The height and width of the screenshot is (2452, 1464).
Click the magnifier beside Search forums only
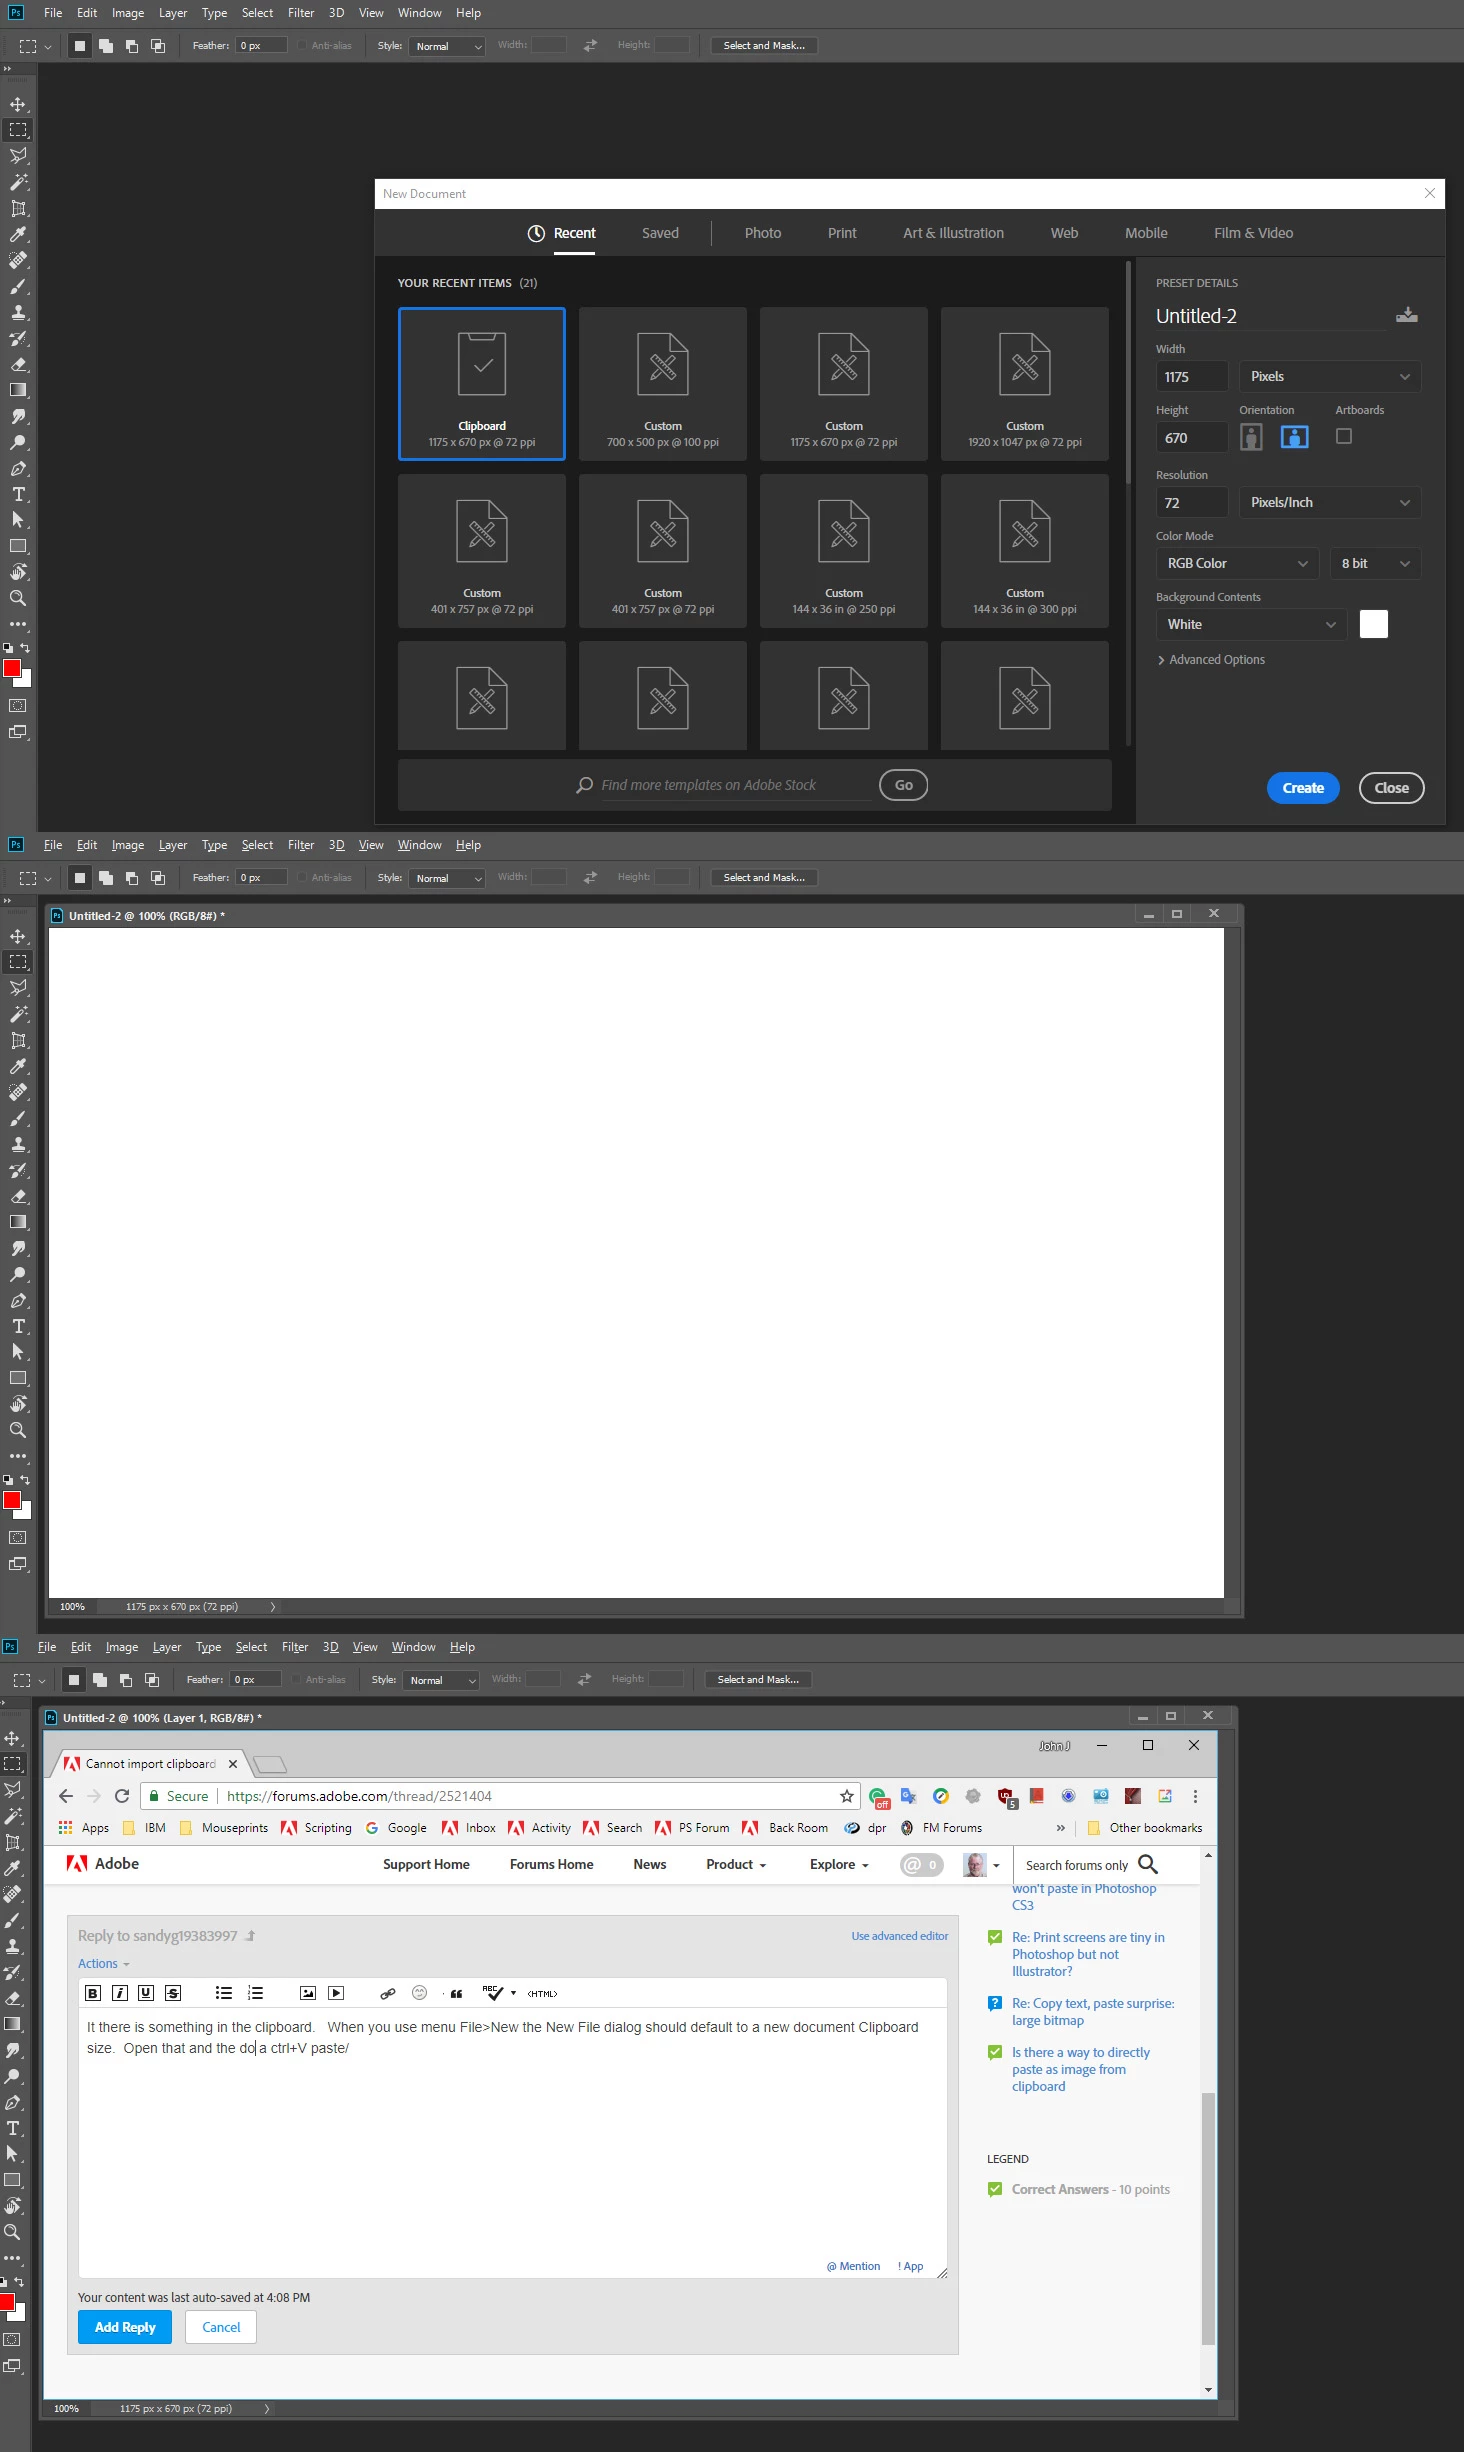(x=1148, y=1864)
